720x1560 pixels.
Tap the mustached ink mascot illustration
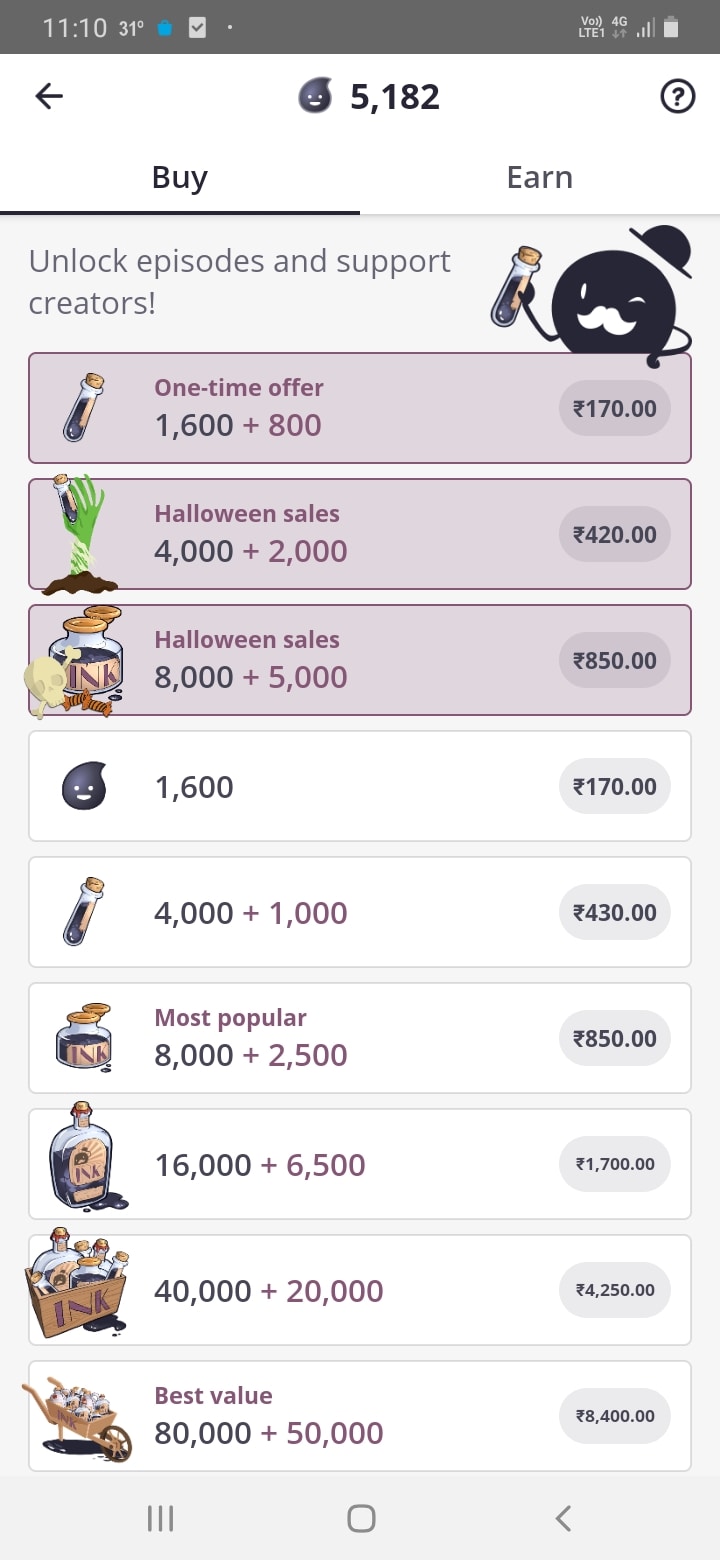(x=612, y=296)
